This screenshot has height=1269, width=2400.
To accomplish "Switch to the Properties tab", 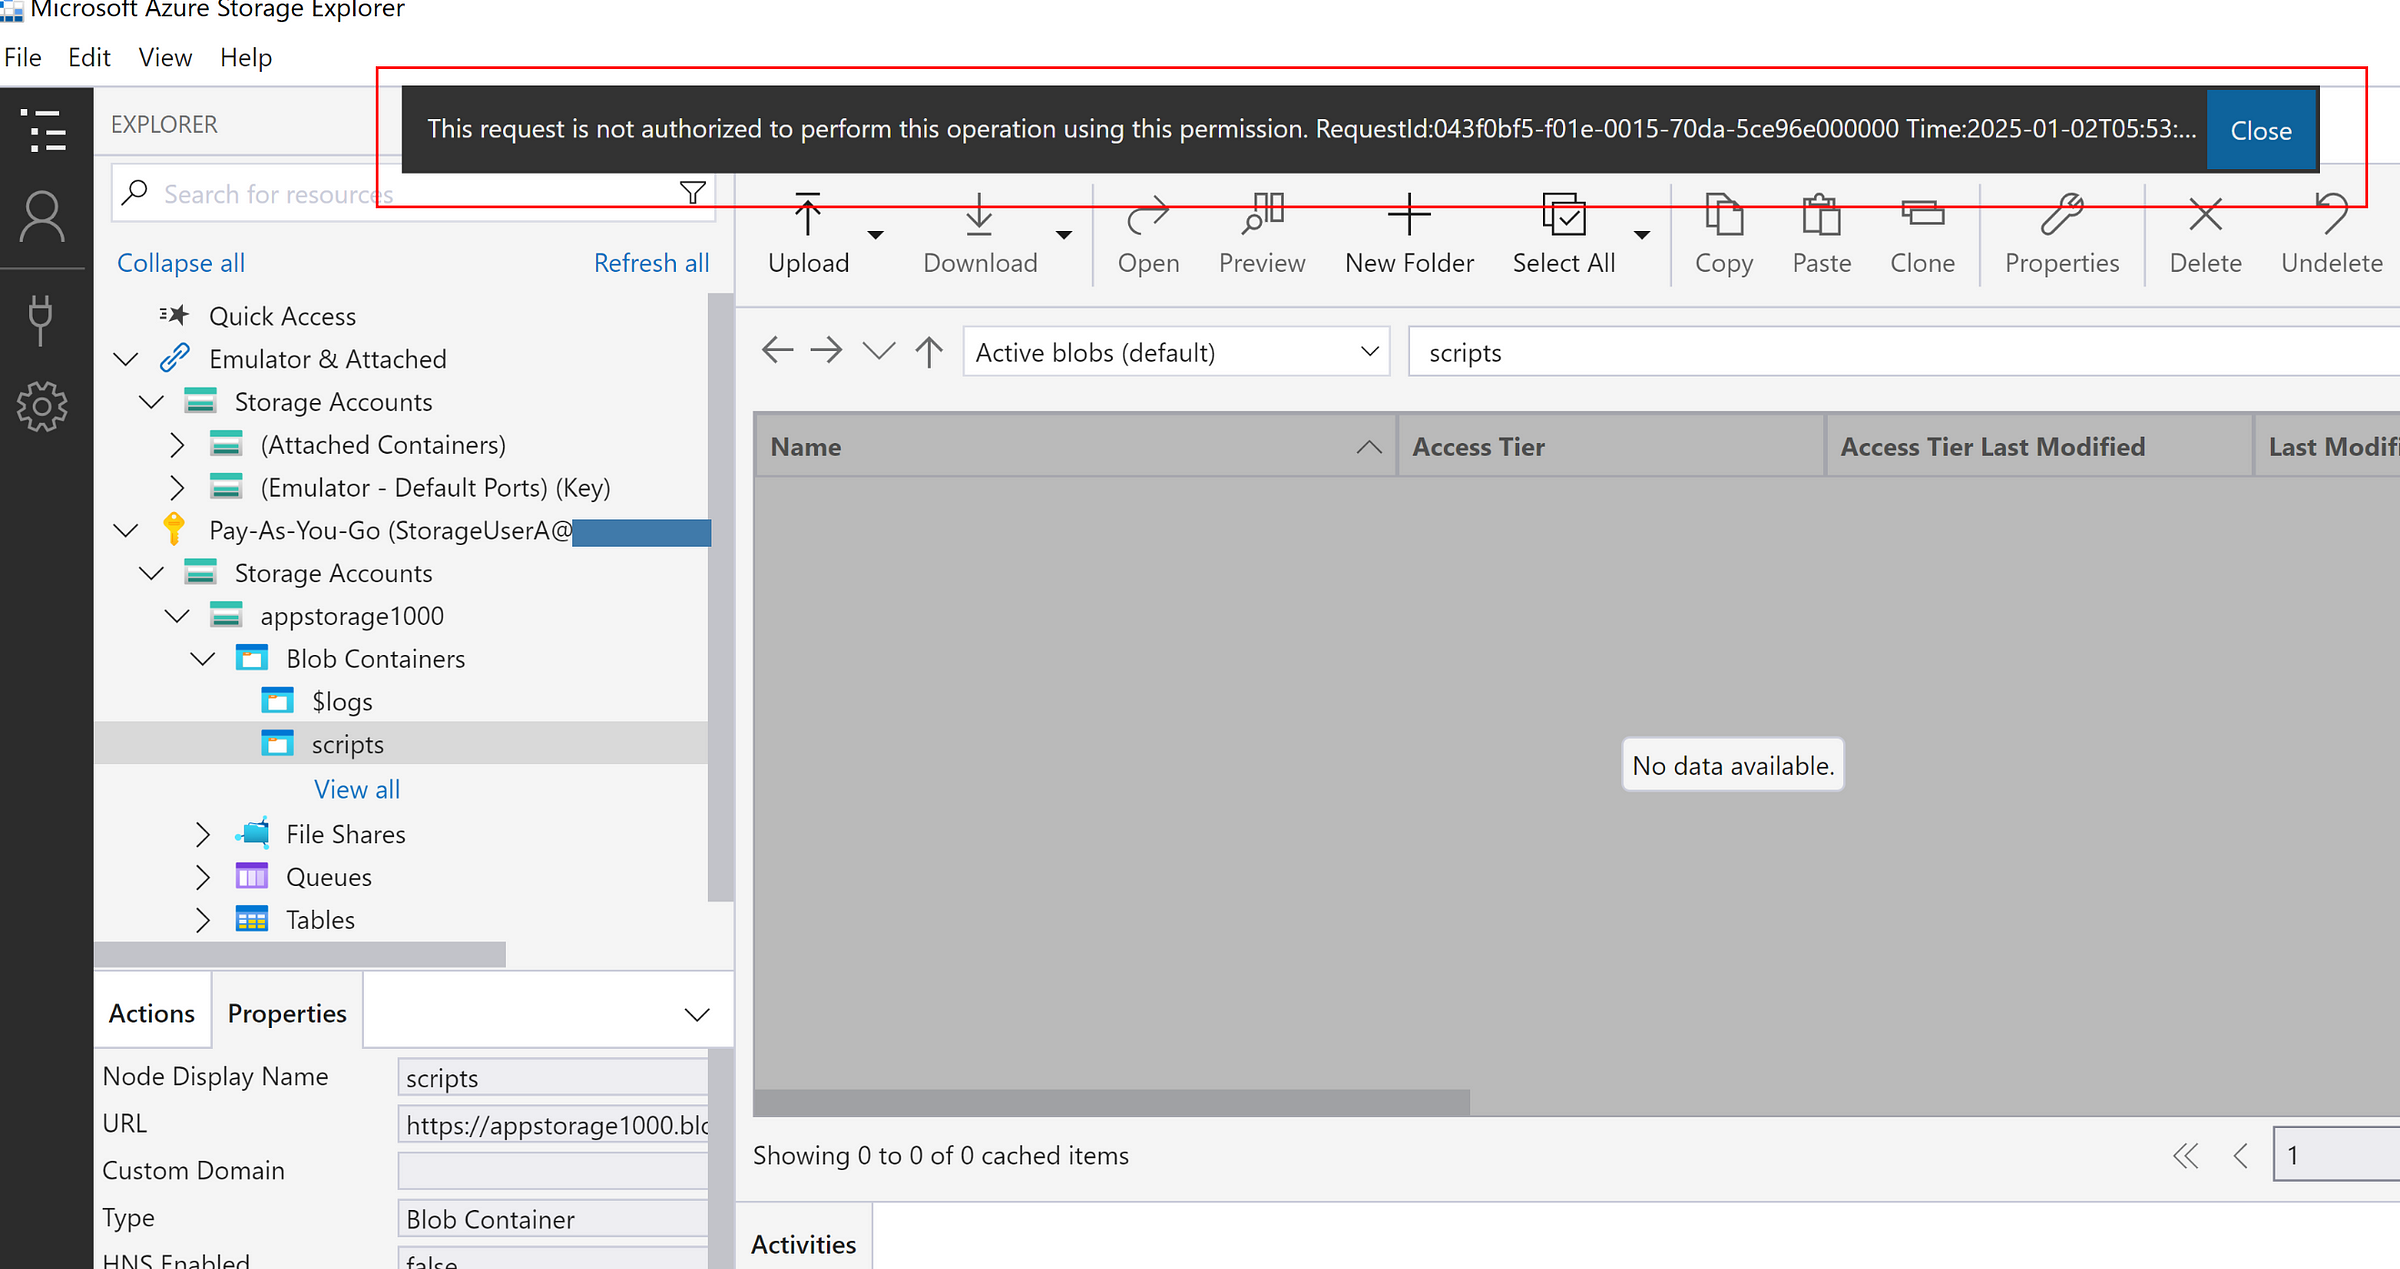I will pos(287,1013).
